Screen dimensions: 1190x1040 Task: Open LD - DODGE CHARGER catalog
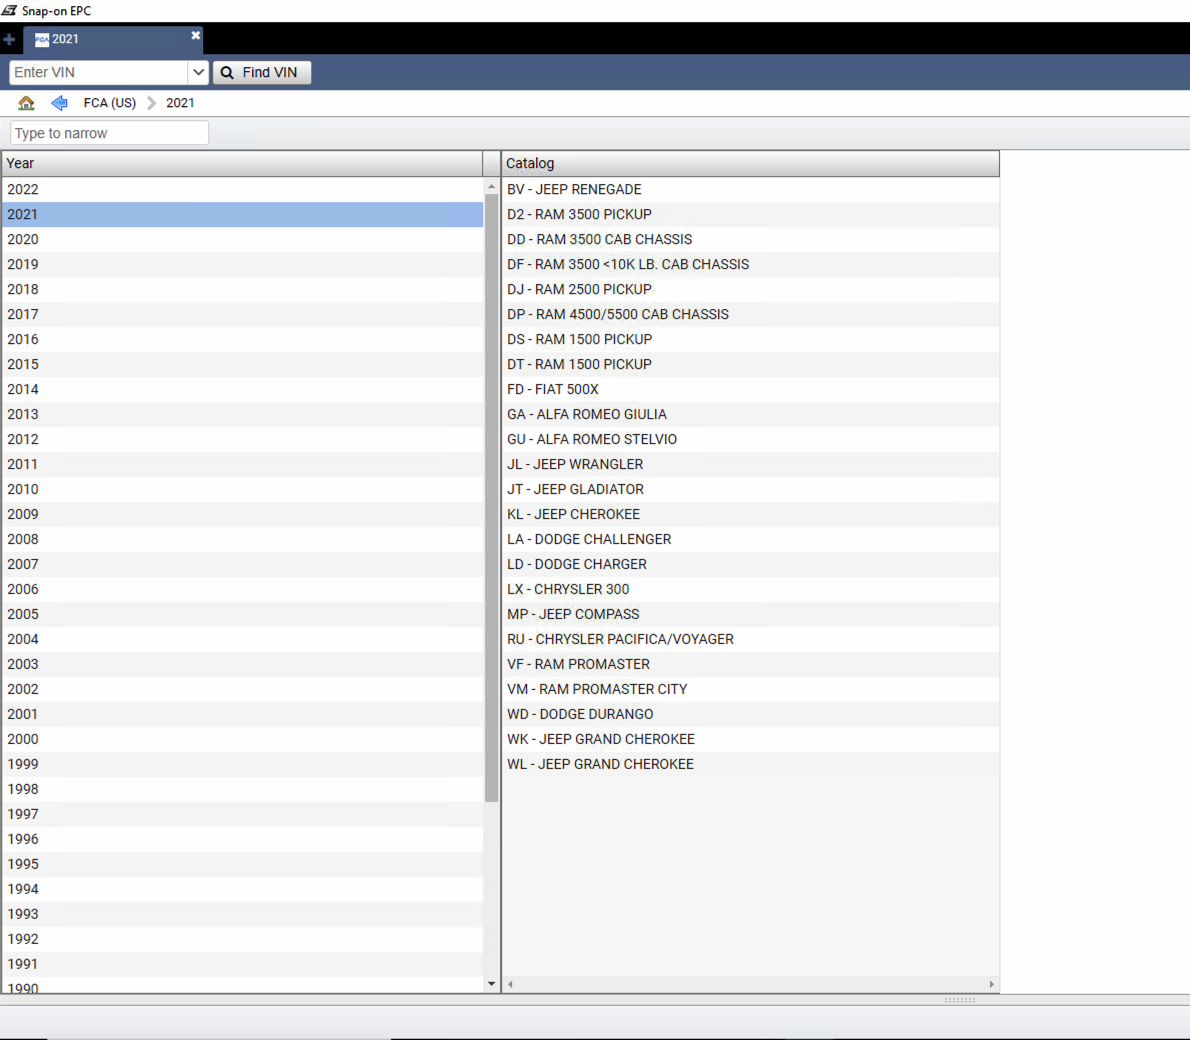[x=751, y=564]
